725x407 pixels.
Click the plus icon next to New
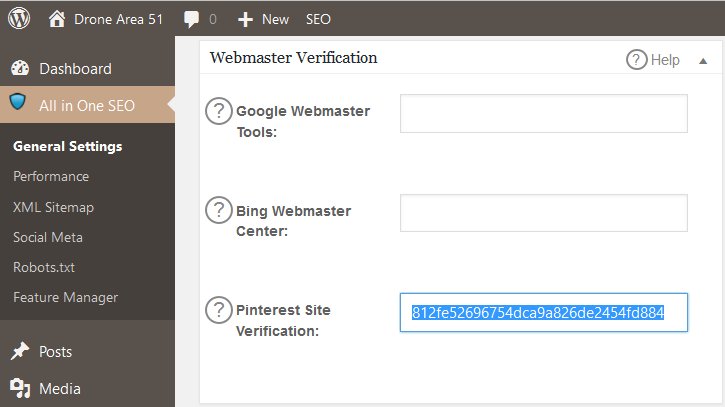coord(245,19)
